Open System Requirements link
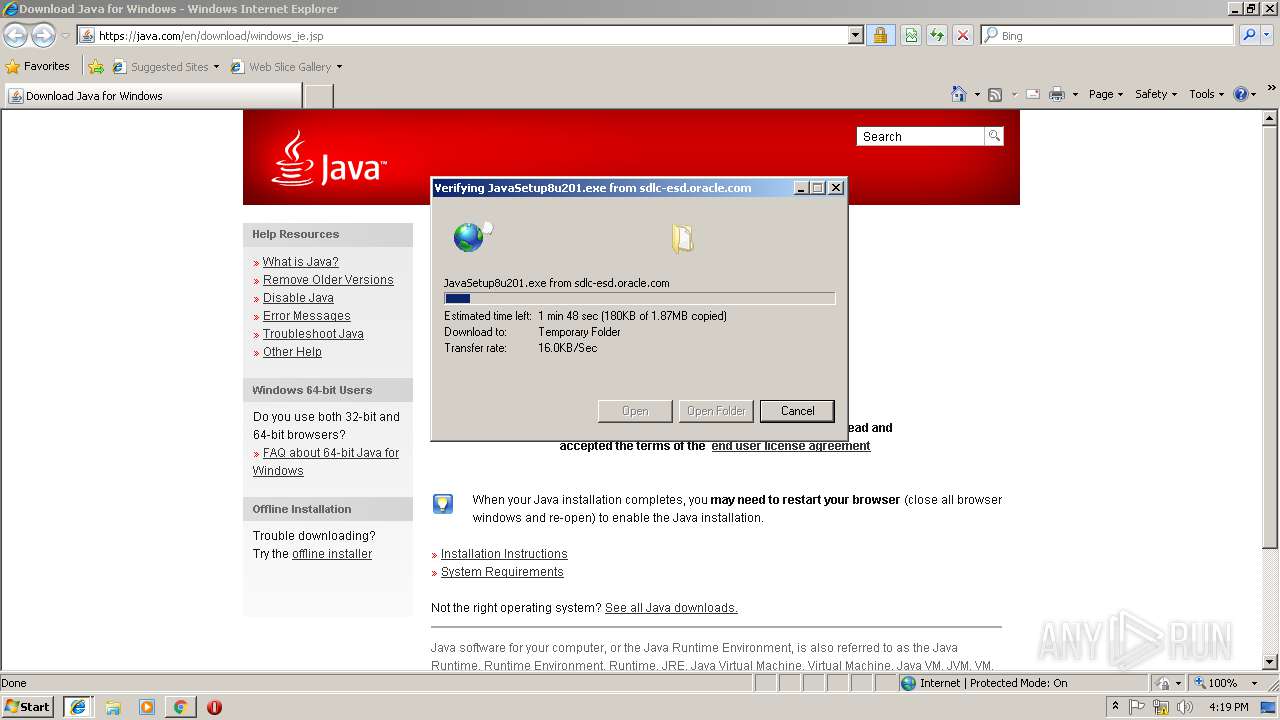Screen dimensions: 1280x720 tap(502, 572)
